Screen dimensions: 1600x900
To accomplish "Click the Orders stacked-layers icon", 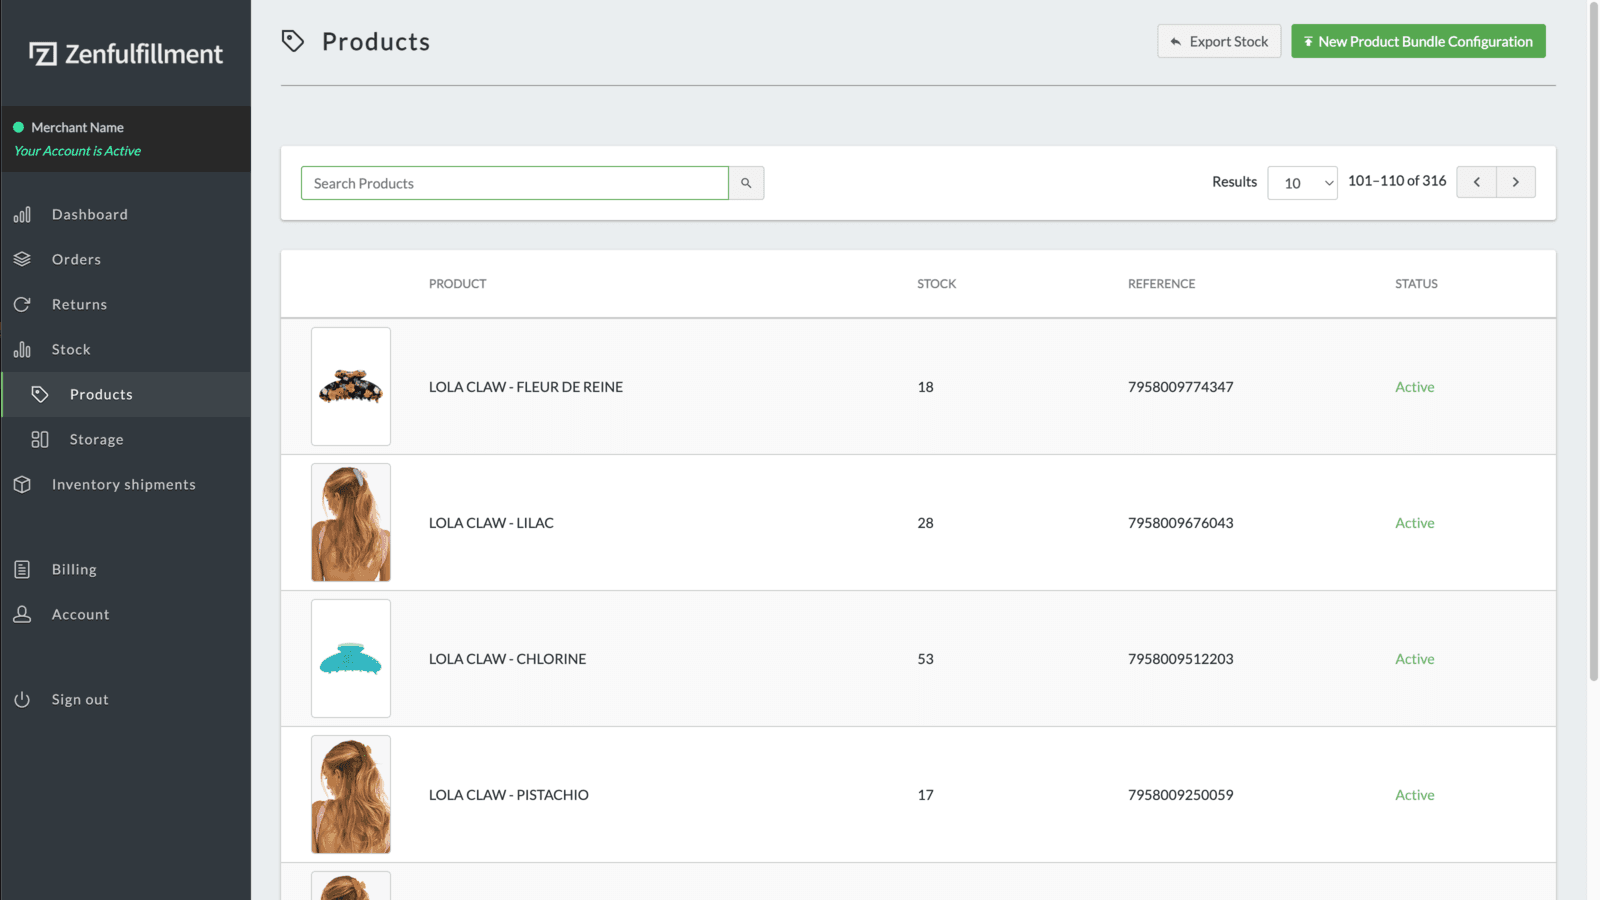I will coord(23,259).
